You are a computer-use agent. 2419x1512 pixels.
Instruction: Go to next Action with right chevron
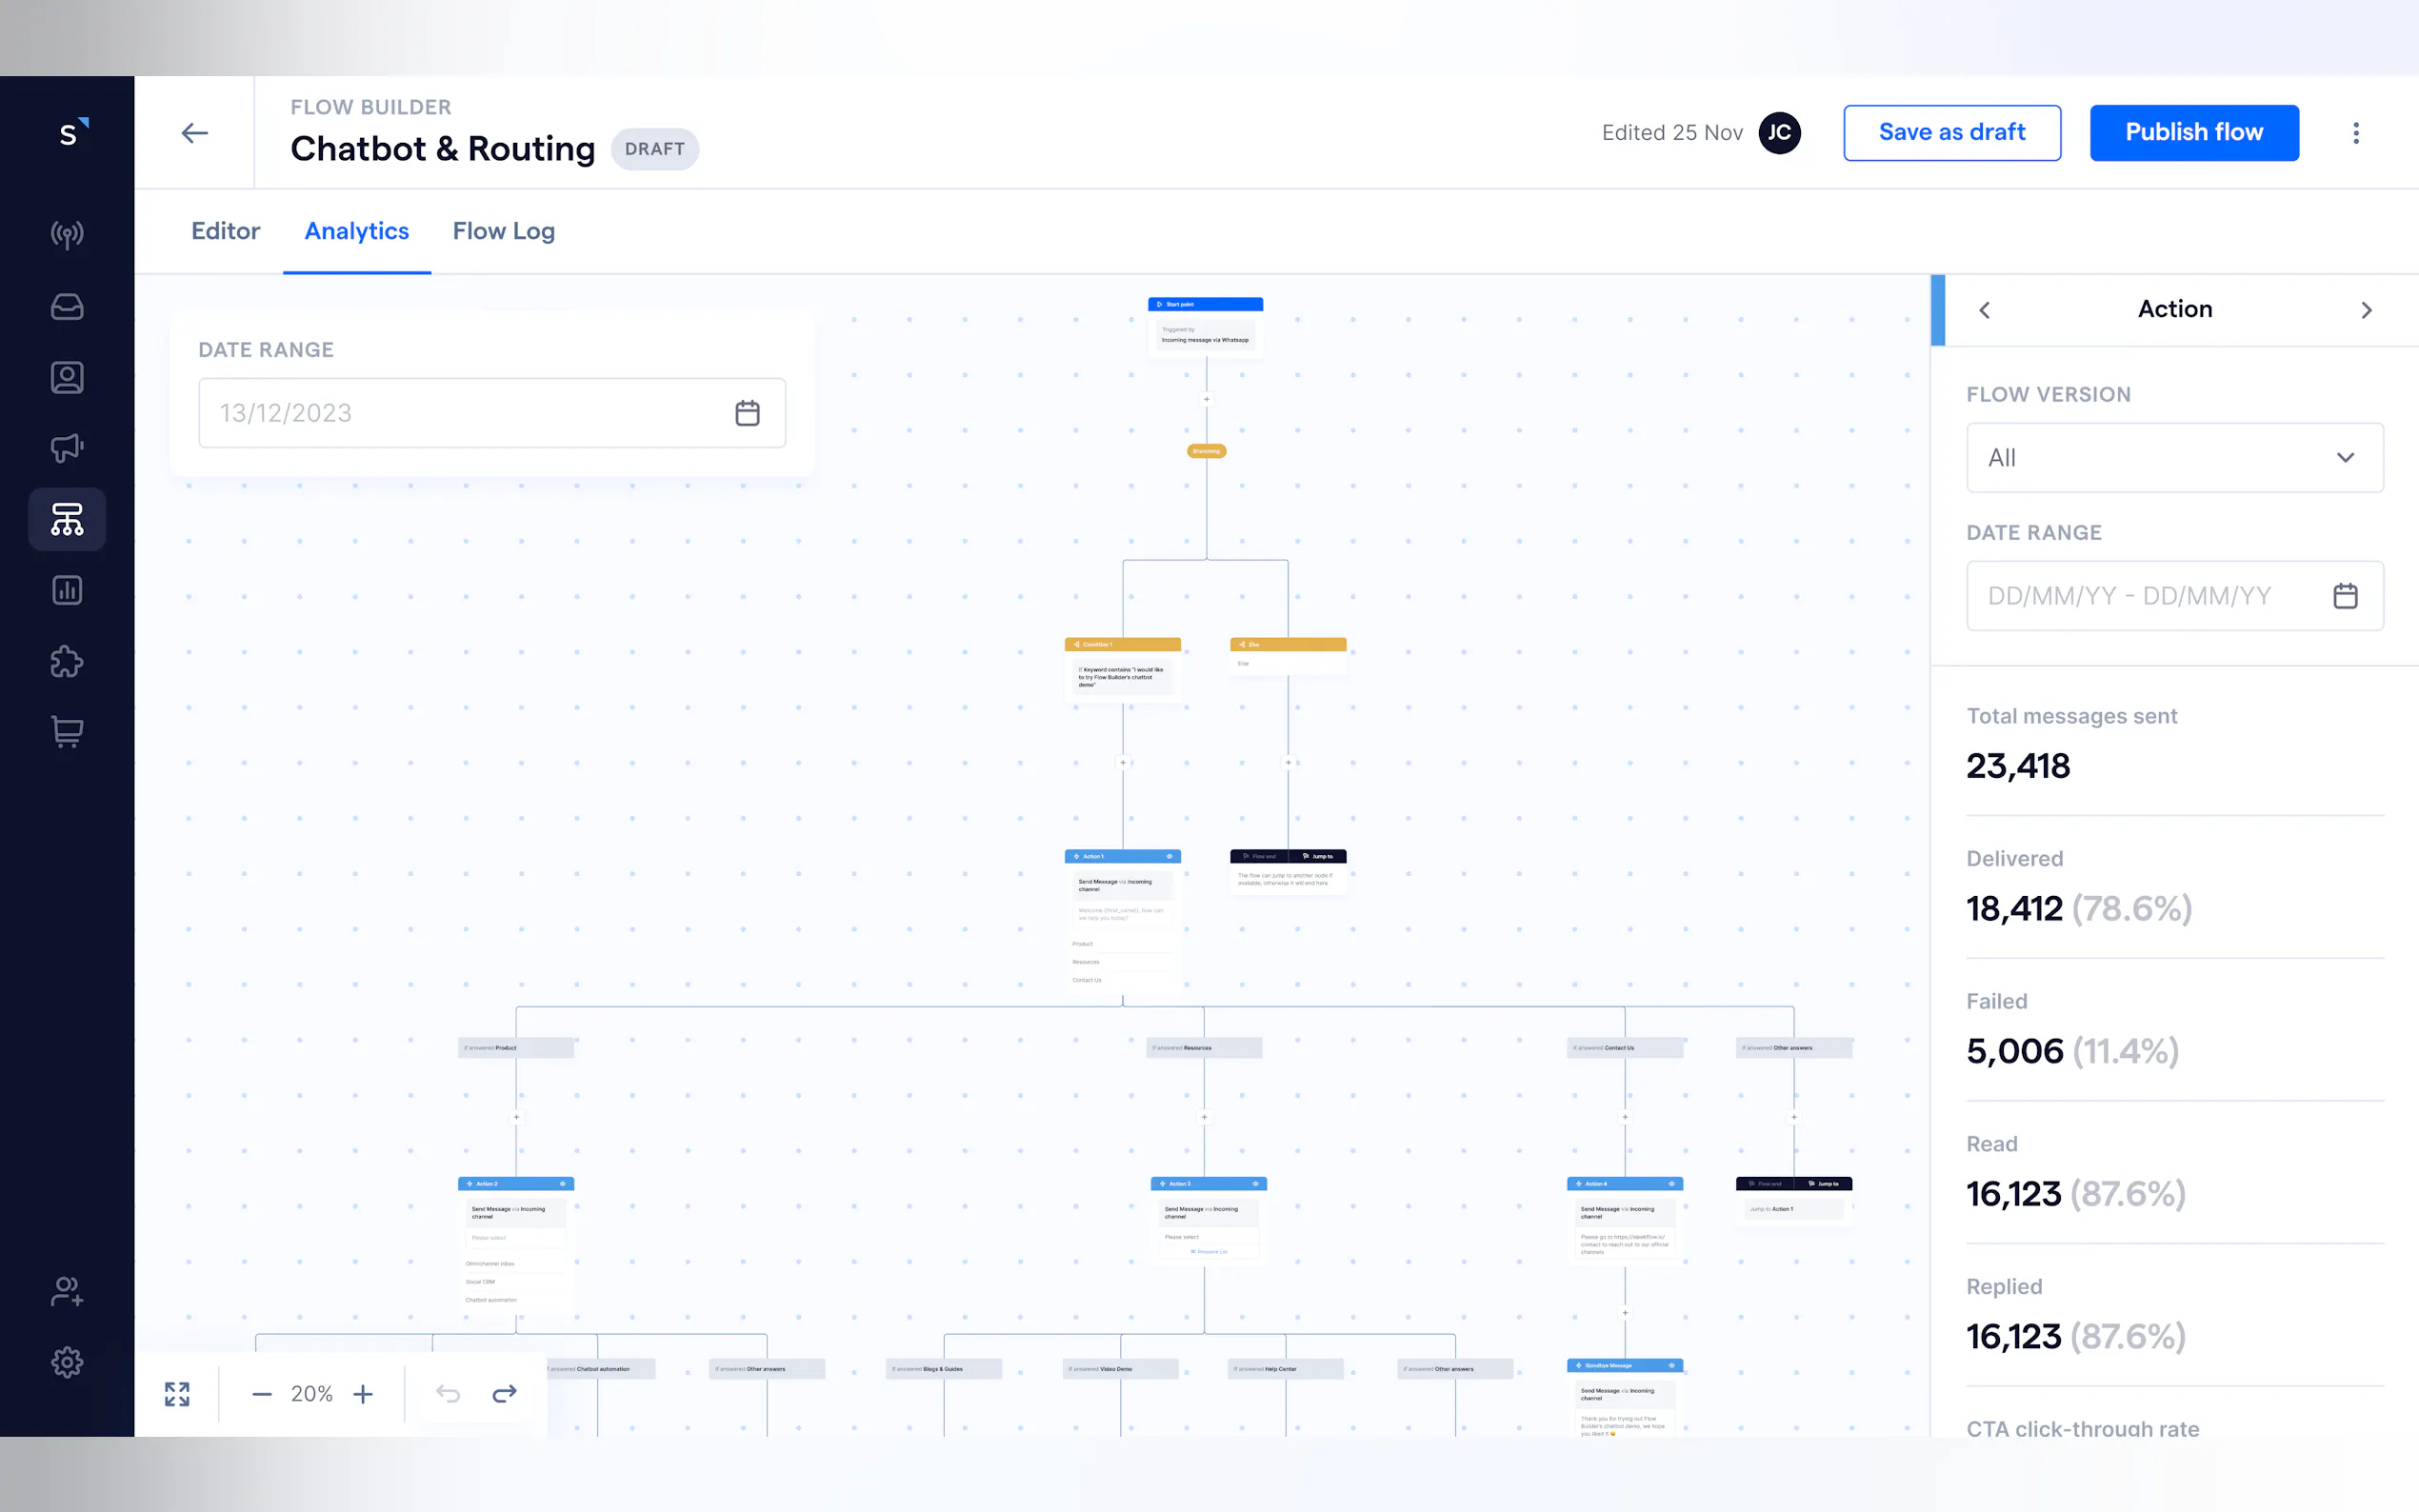2365,310
